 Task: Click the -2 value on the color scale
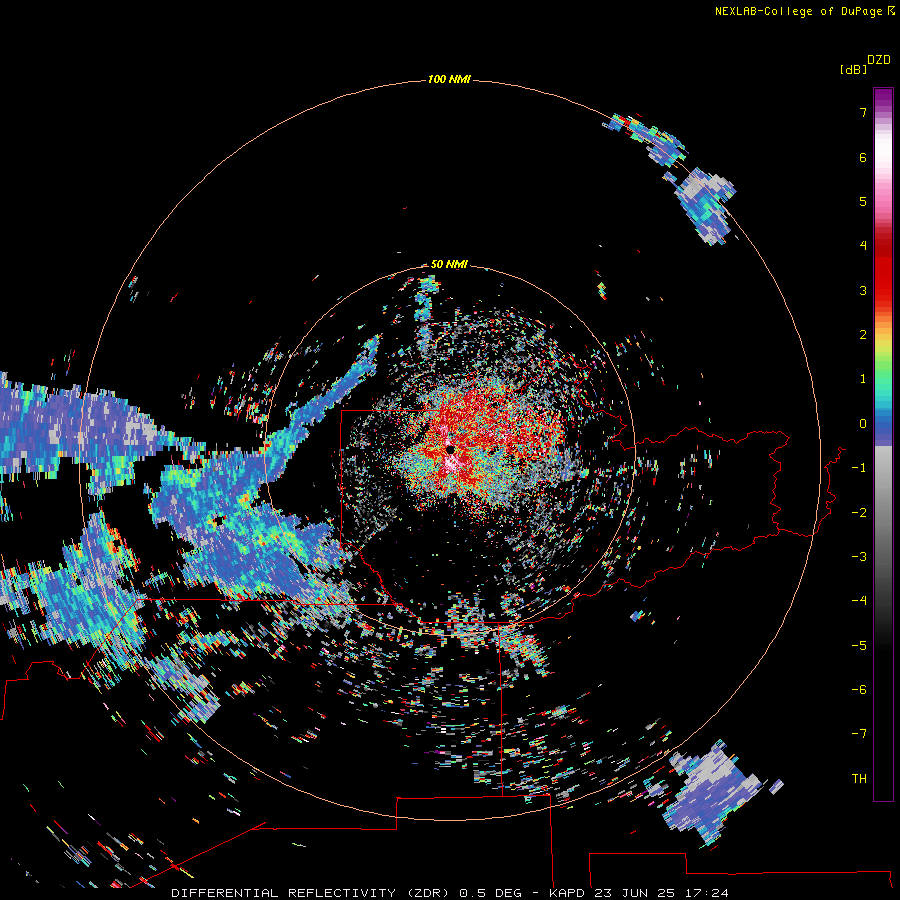coord(859,513)
